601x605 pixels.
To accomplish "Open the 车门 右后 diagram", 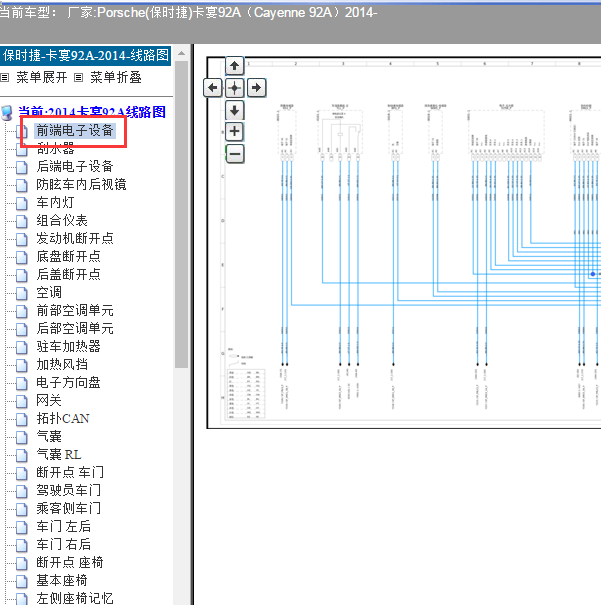I will pos(63,544).
